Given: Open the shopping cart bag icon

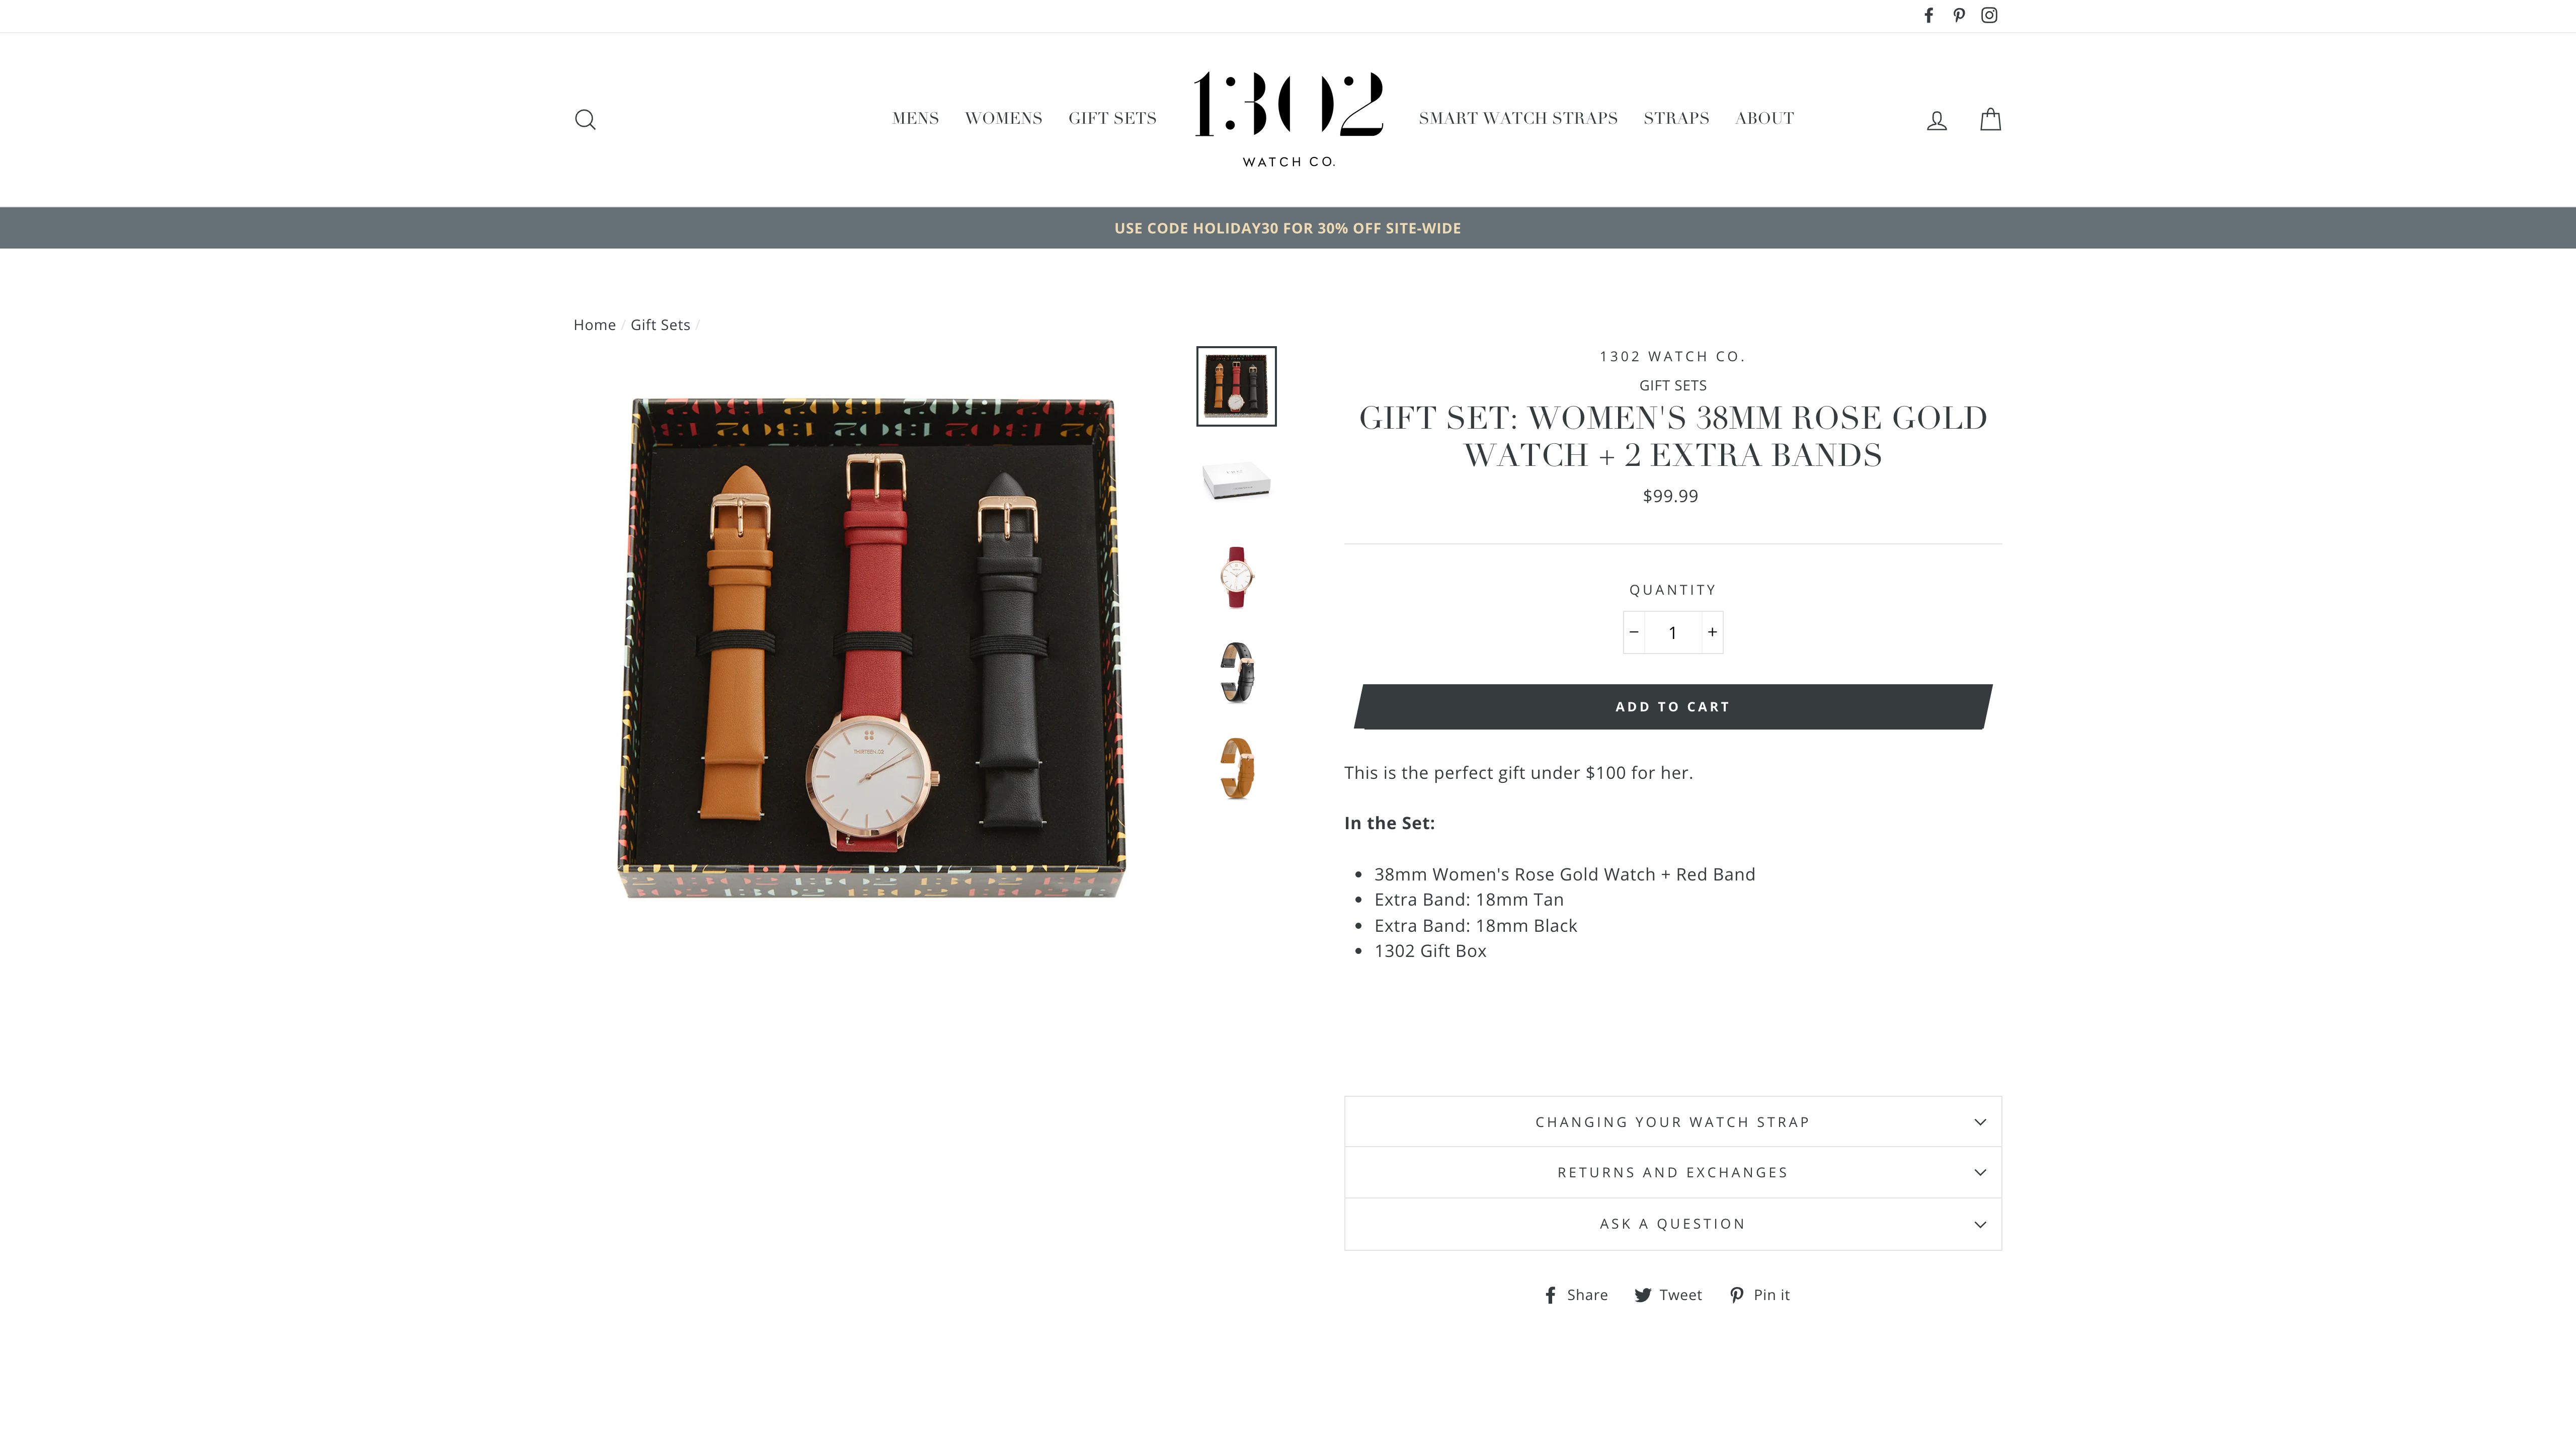Looking at the screenshot, I should coord(1990,119).
